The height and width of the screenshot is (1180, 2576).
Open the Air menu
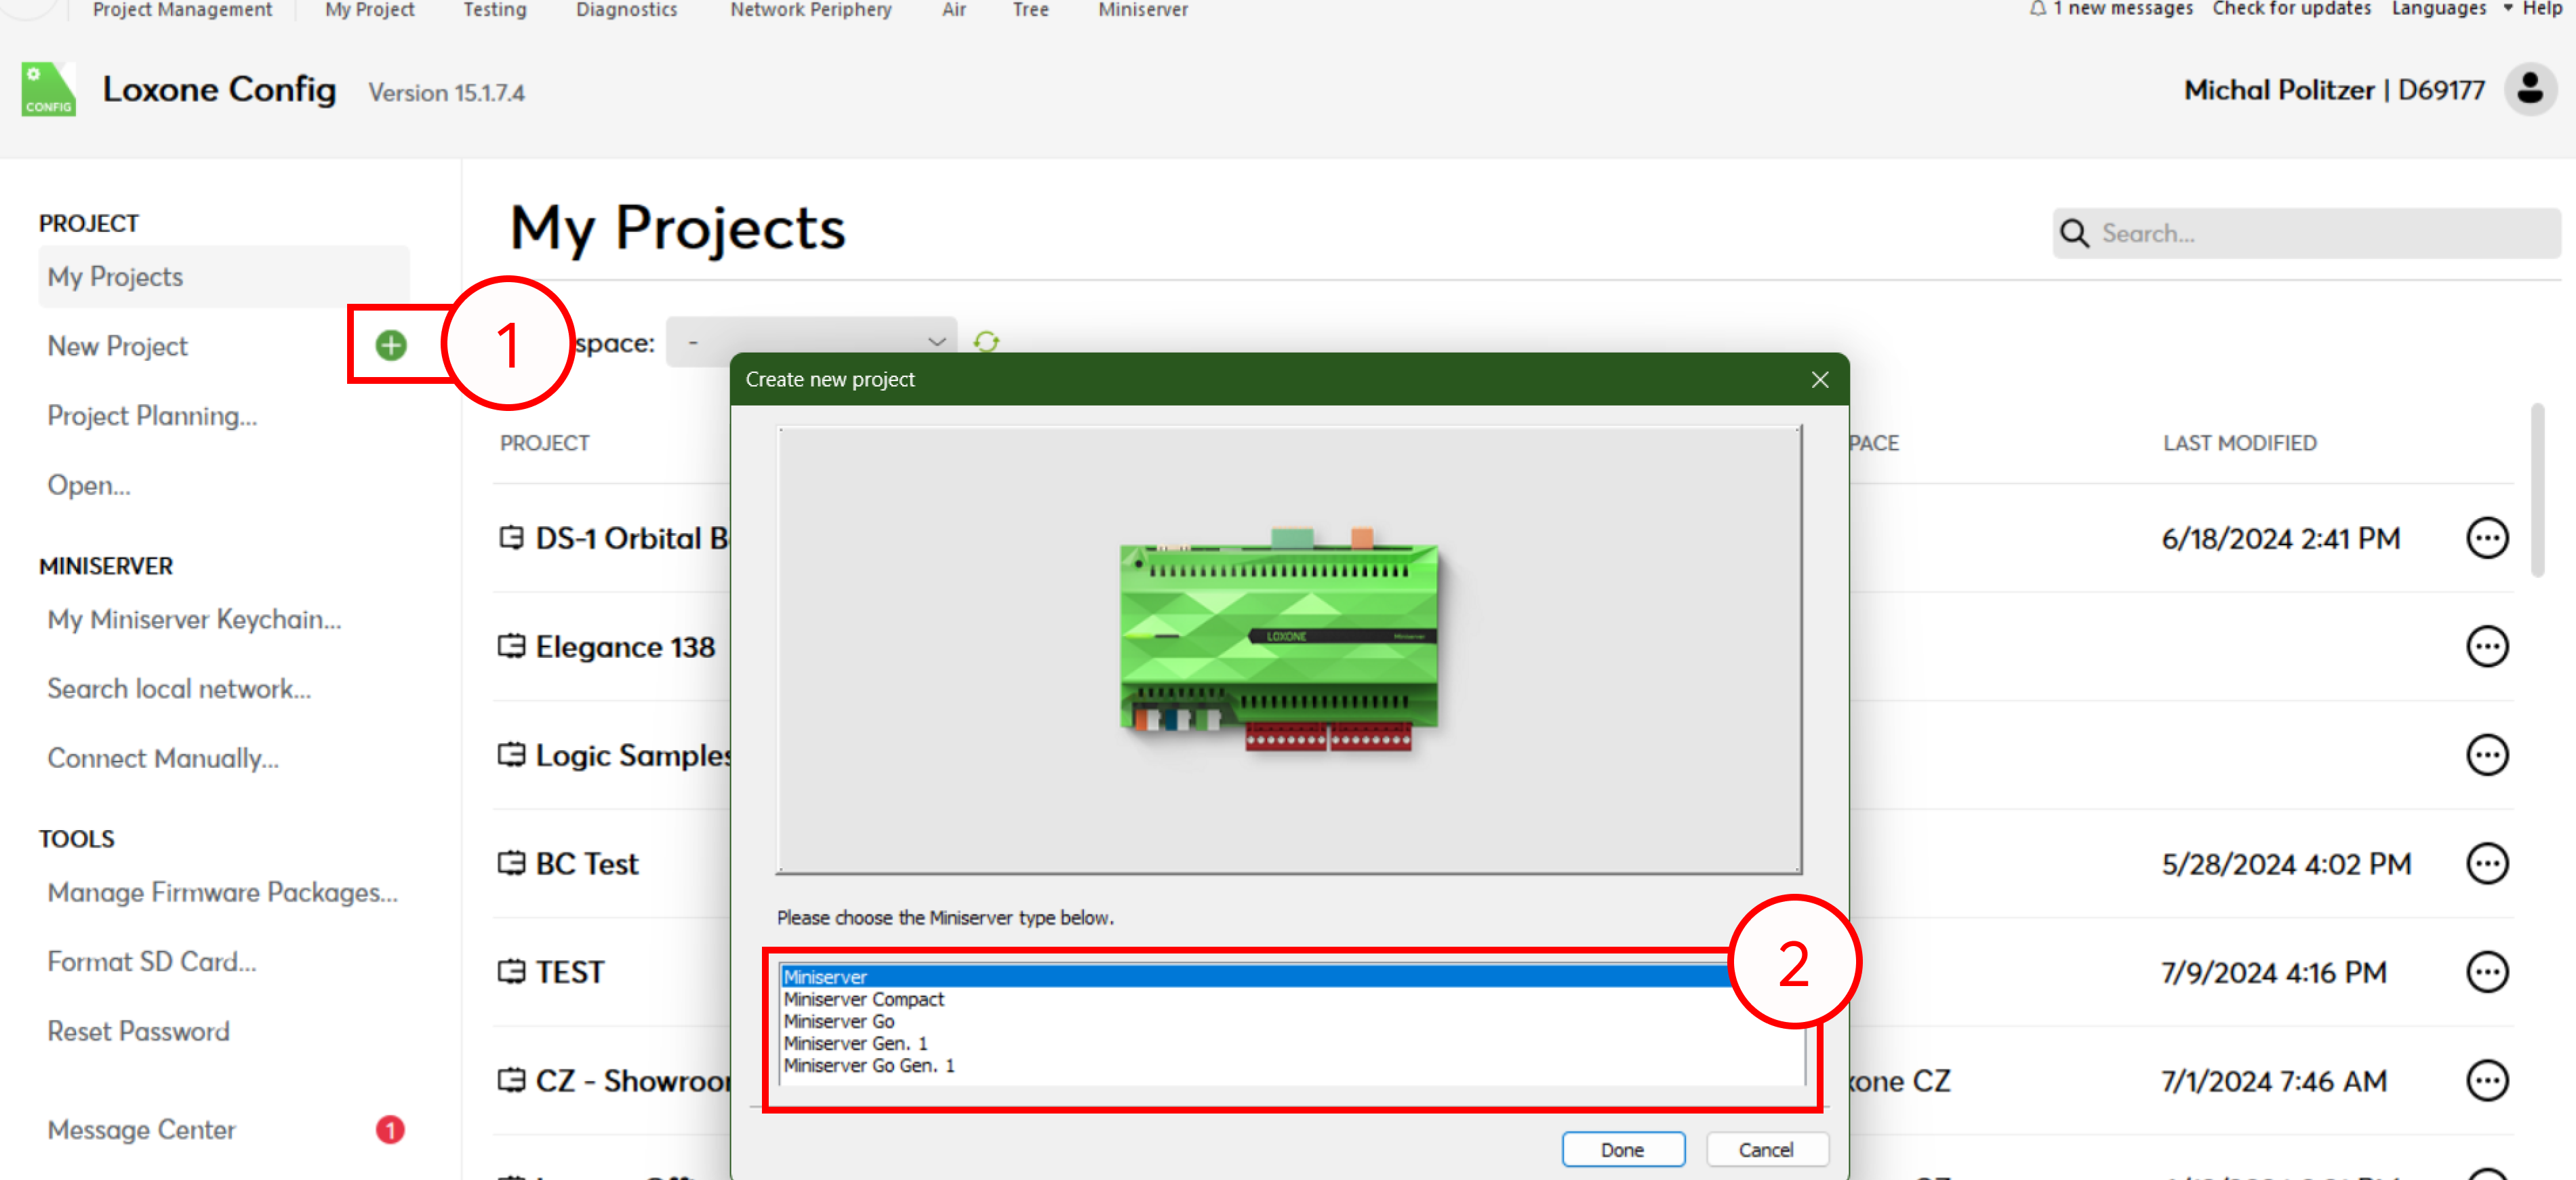tap(954, 9)
